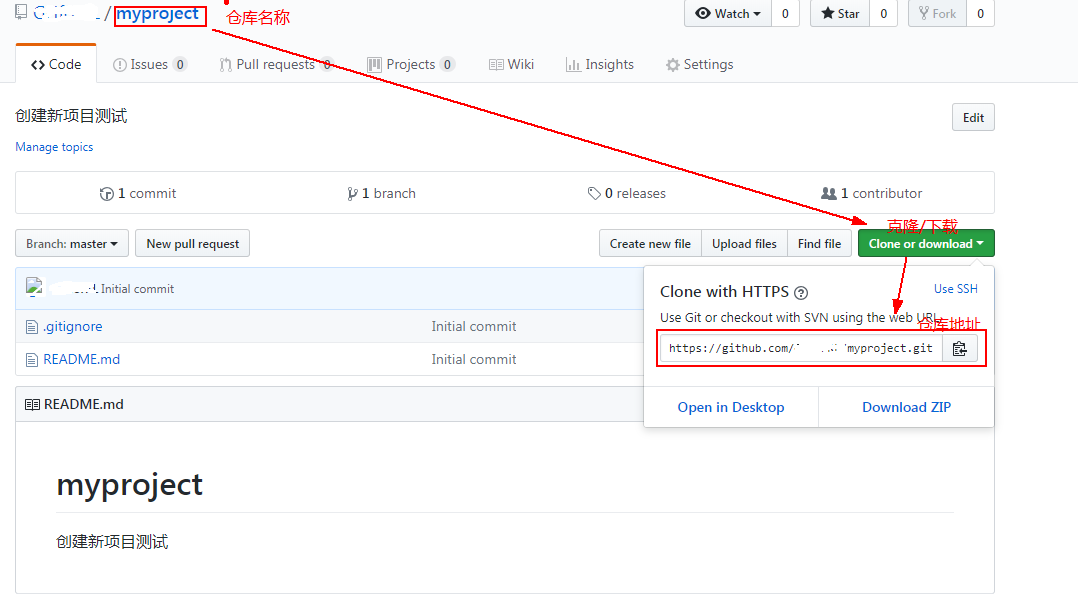The image size is (1078, 595).
Task: Click the README.md header book icon
Action: tap(32, 404)
